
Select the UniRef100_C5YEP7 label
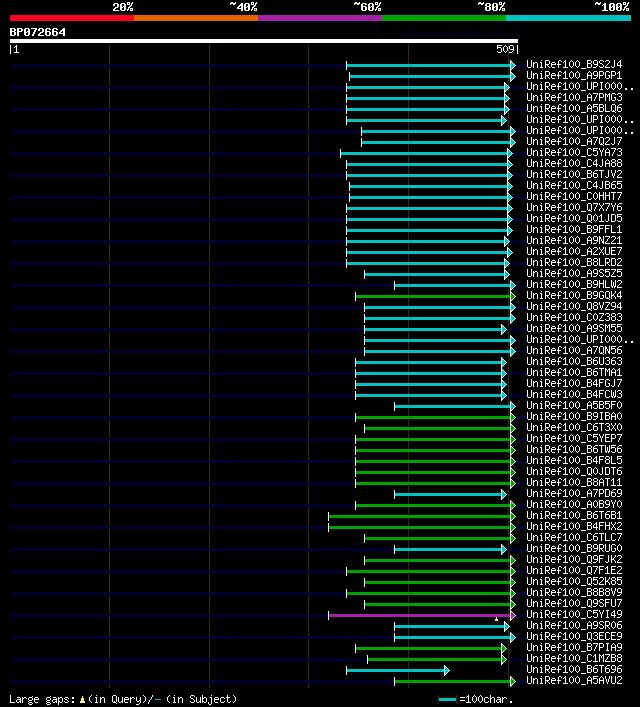[574, 438]
